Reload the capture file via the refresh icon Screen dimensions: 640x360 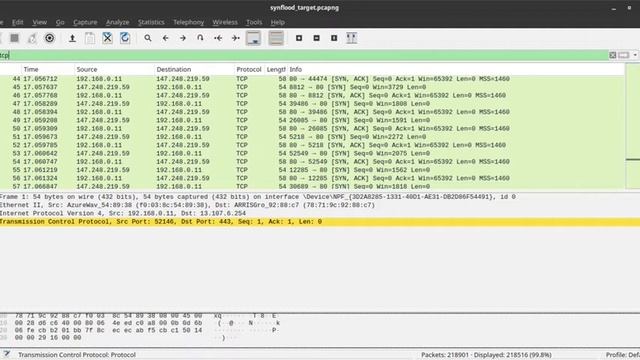(x=125, y=38)
